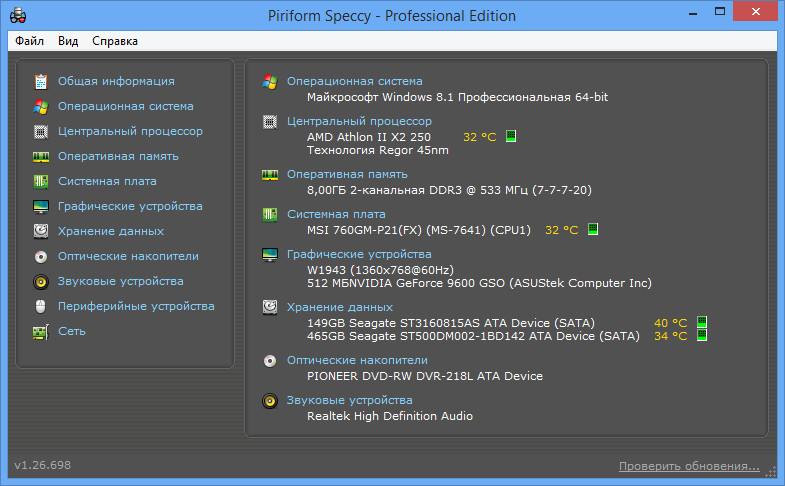Open Звуковые устройства in the sidebar
The image size is (785, 486).
point(121,281)
